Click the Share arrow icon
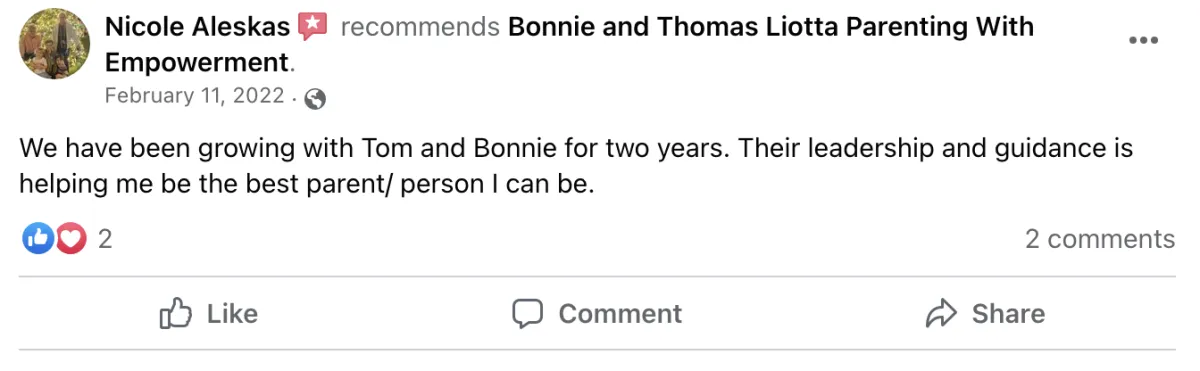 (942, 314)
